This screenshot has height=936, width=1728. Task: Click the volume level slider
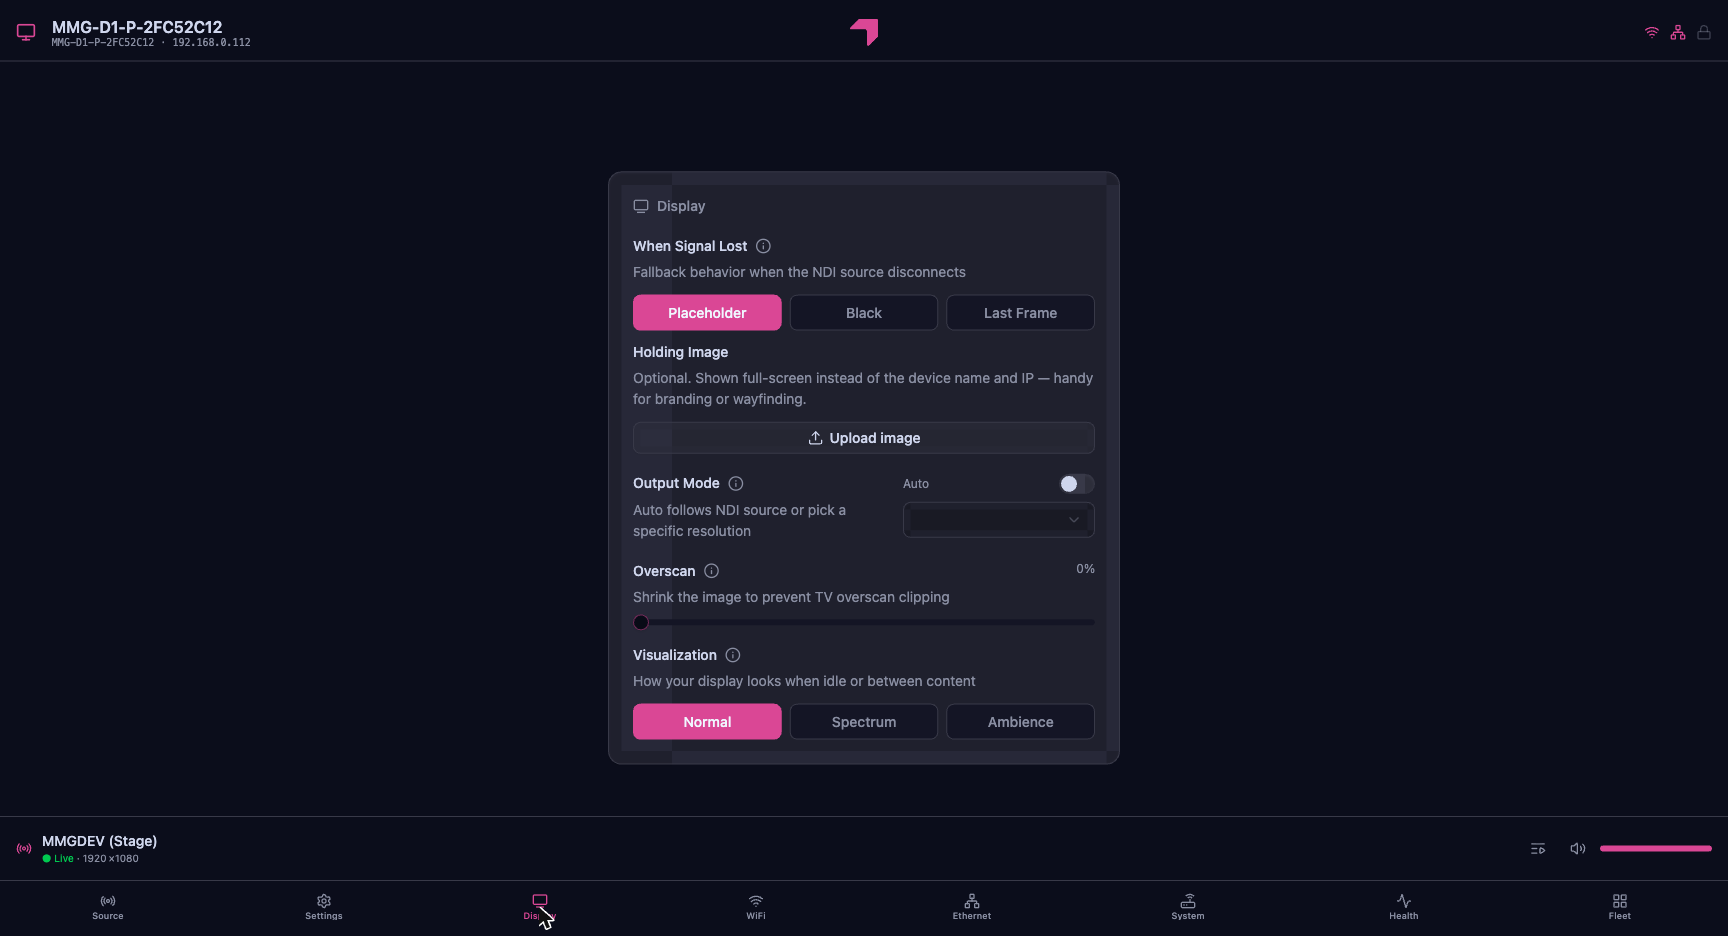pyautogui.click(x=1656, y=849)
